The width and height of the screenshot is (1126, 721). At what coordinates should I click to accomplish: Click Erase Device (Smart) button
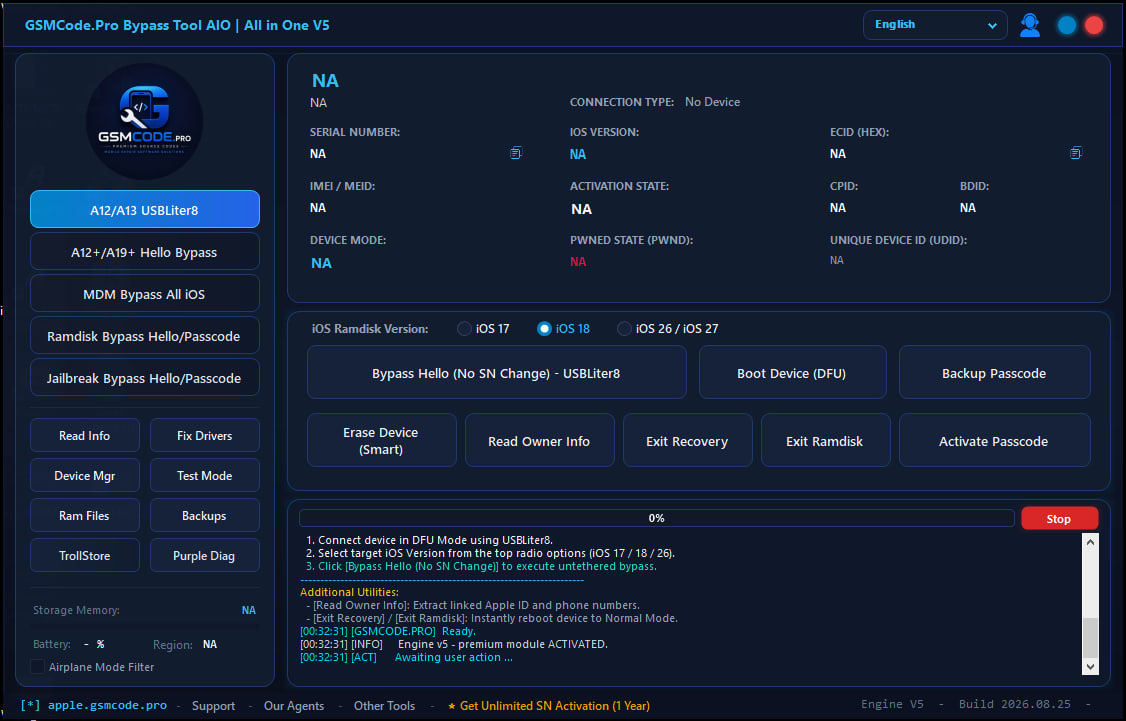(x=381, y=440)
